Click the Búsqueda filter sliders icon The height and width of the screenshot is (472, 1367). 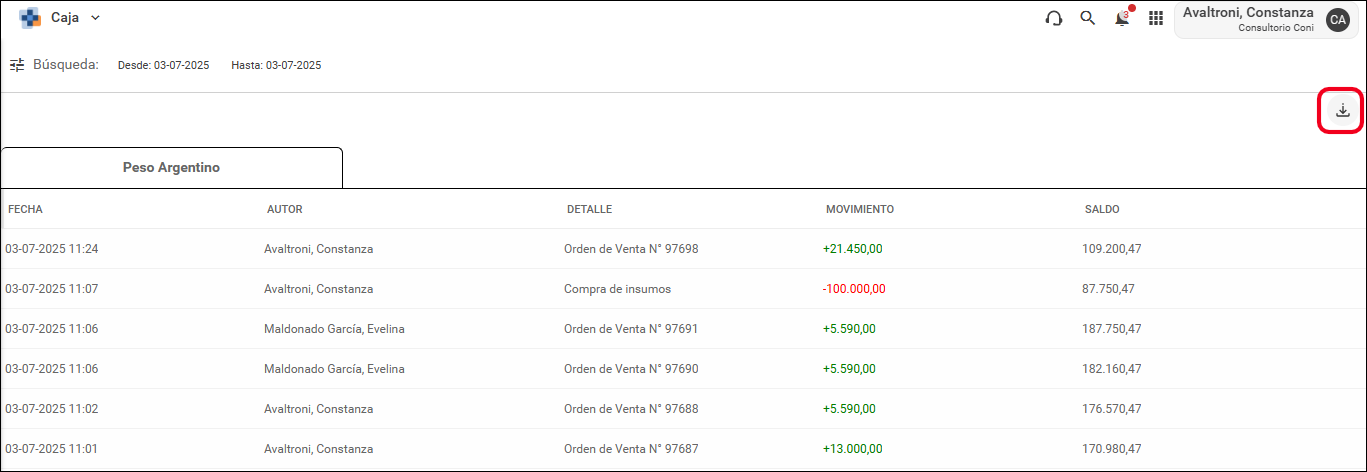click(x=17, y=65)
